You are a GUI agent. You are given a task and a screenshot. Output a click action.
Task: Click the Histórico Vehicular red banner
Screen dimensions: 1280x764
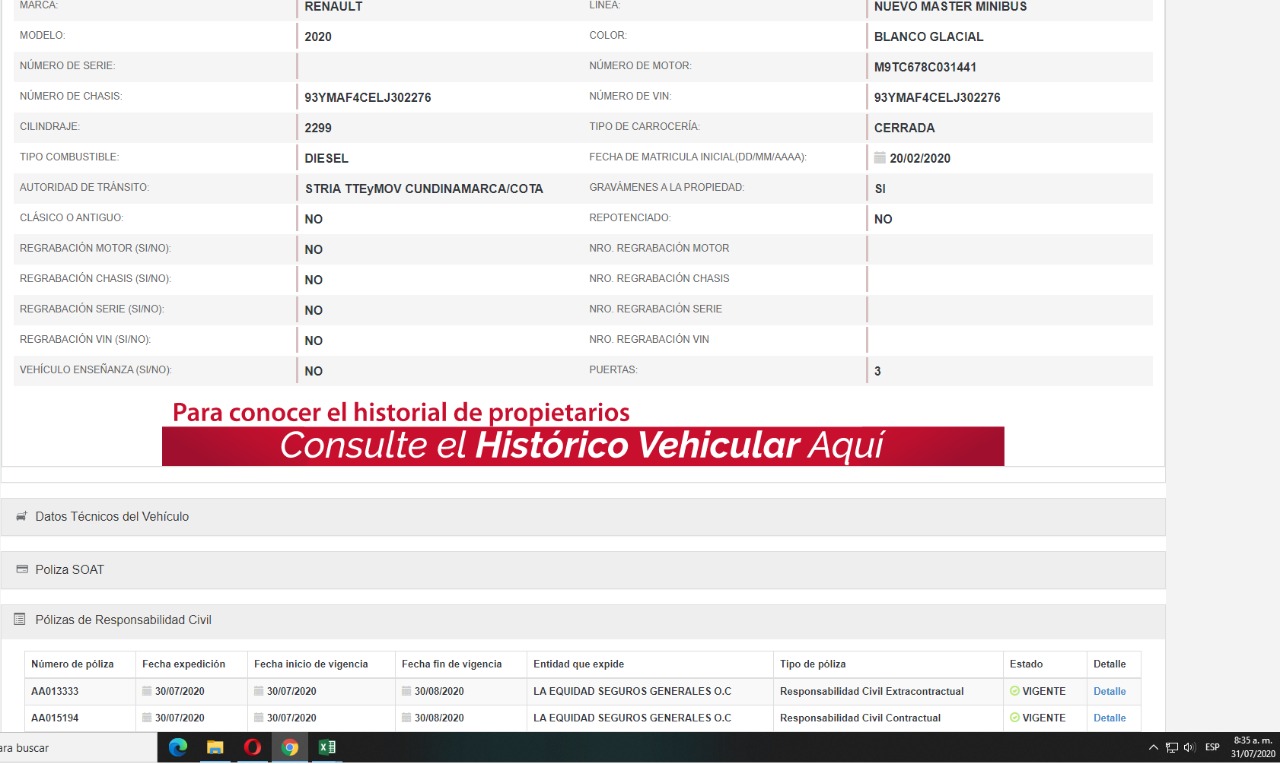(582, 446)
